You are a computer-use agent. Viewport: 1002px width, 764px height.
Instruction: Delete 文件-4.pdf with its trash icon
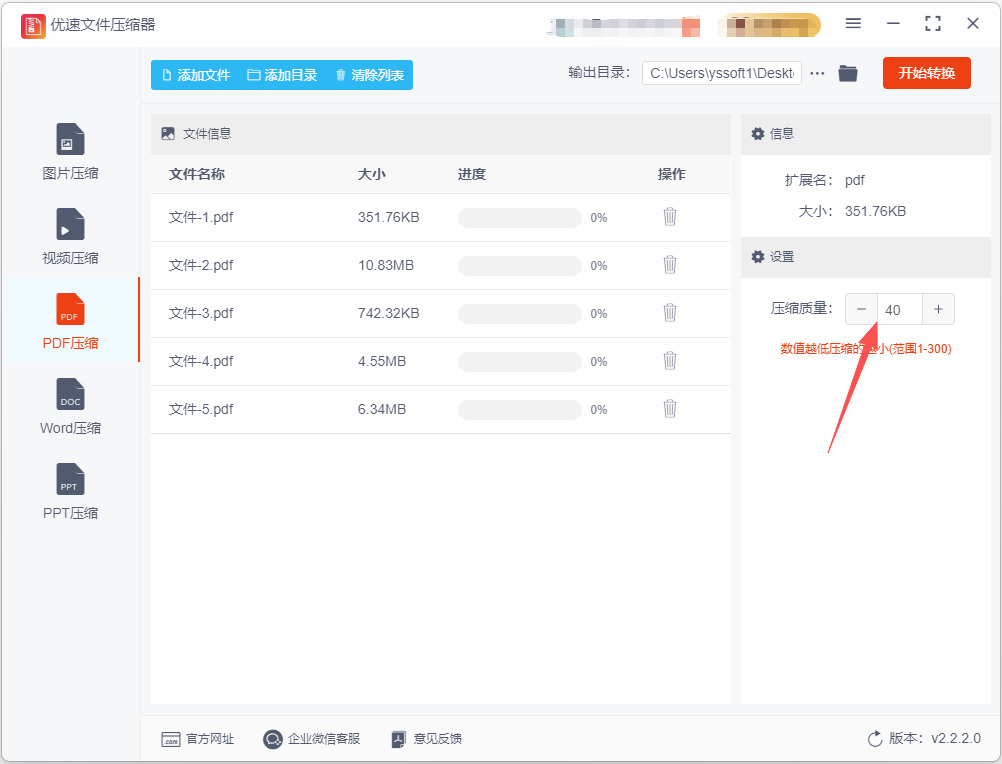tap(670, 361)
